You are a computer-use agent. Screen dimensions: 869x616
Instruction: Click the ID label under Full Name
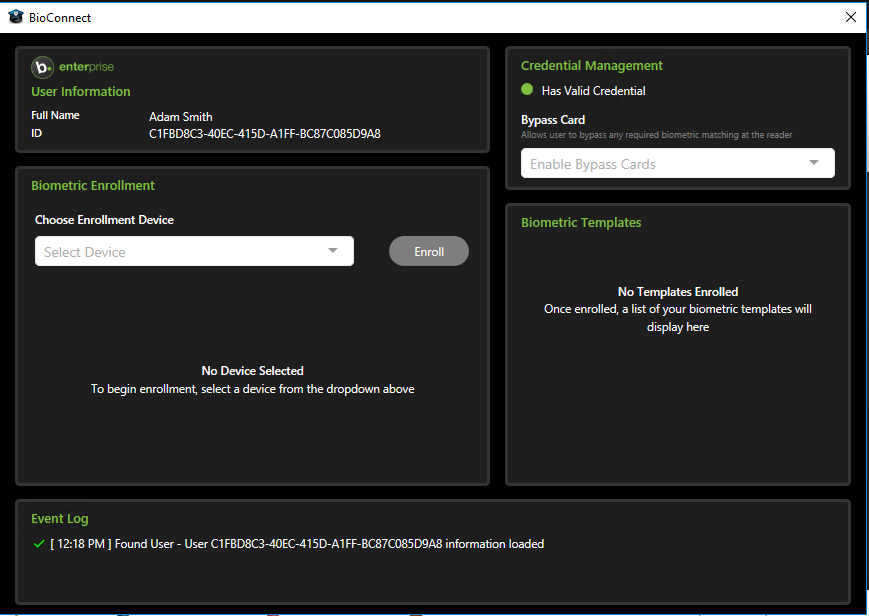[37, 133]
